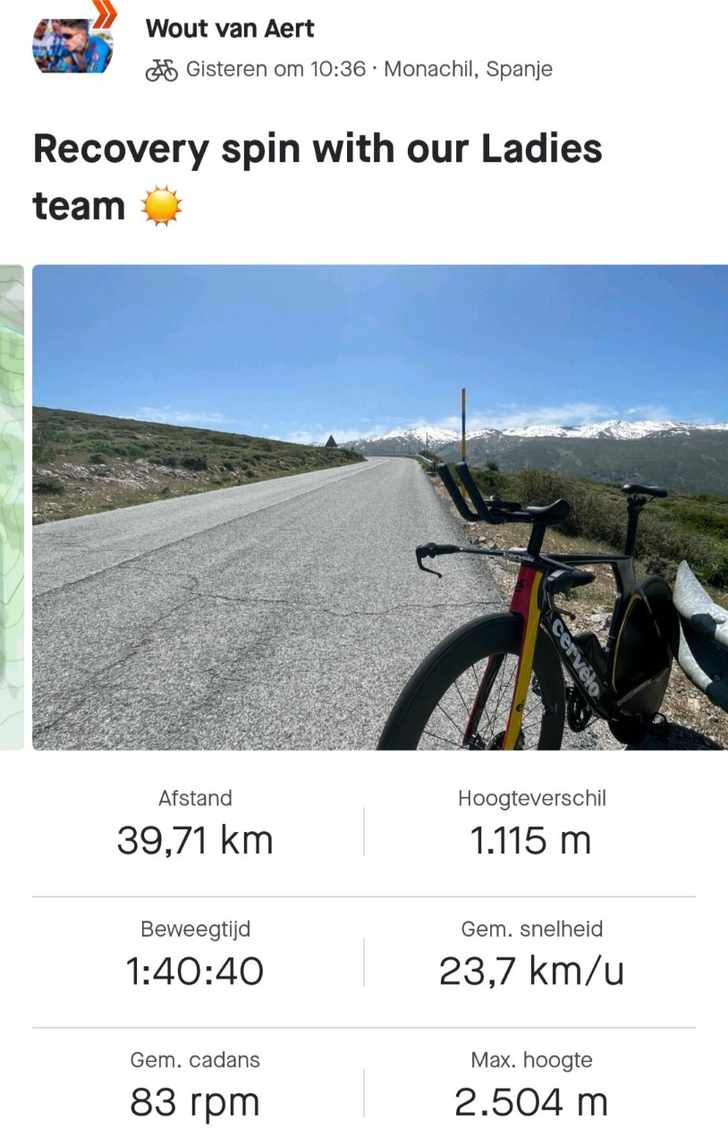The image size is (728, 1145).
Task: Click the bicycle ride type icon
Action: click(161, 70)
